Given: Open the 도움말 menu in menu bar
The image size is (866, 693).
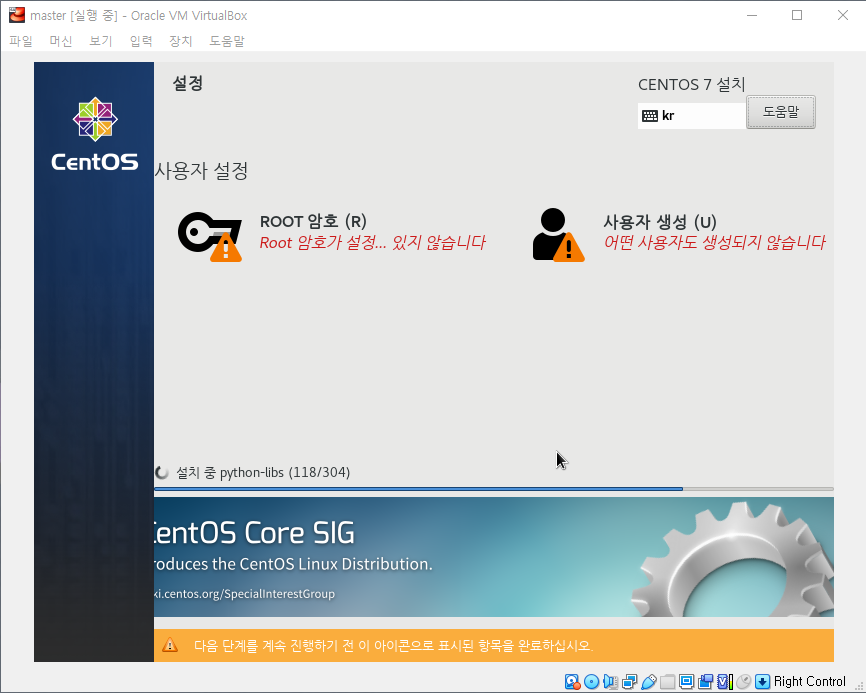Looking at the screenshot, I should coord(226,41).
